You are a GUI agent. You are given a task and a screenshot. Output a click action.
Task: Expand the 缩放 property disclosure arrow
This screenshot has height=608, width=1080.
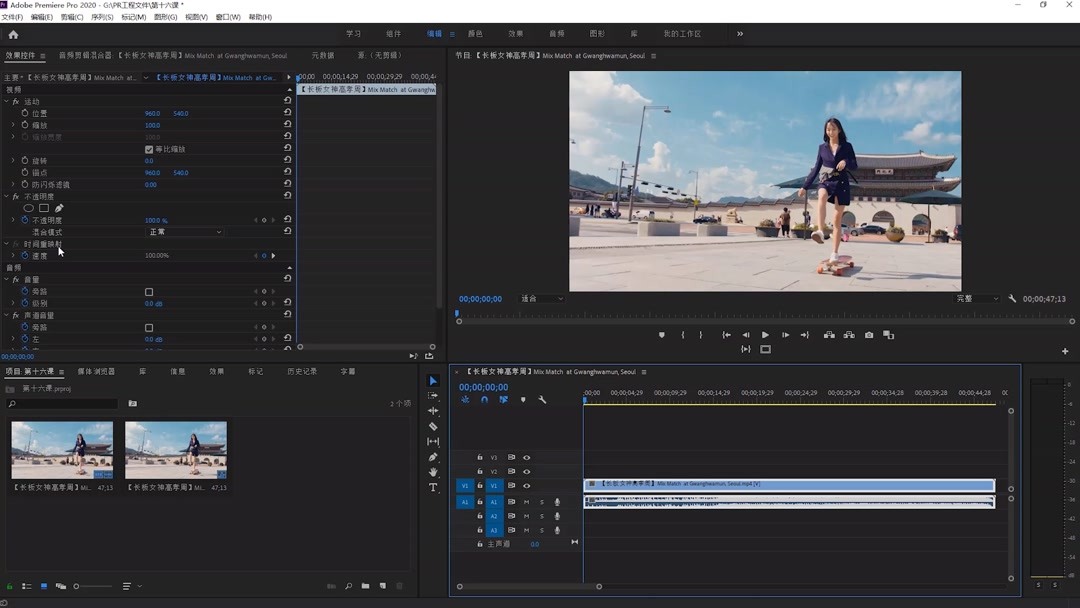[x=13, y=125]
